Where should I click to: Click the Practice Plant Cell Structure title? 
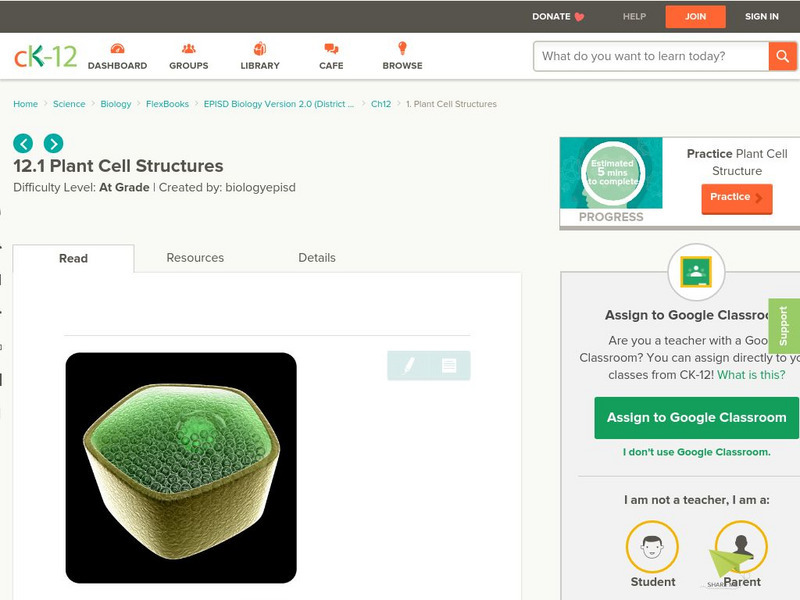pyautogui.click(x=737, y=162)
